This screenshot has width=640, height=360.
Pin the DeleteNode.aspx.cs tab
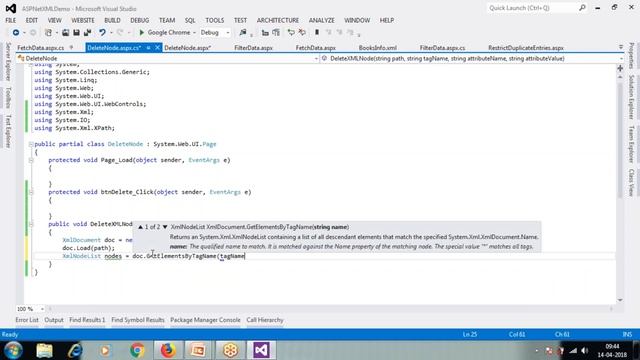148,48
